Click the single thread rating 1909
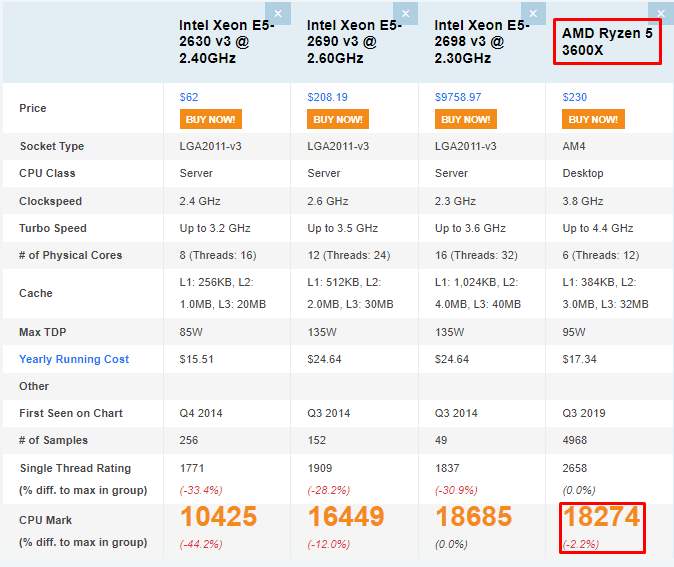674x567 pixels. tap(319, 468)
